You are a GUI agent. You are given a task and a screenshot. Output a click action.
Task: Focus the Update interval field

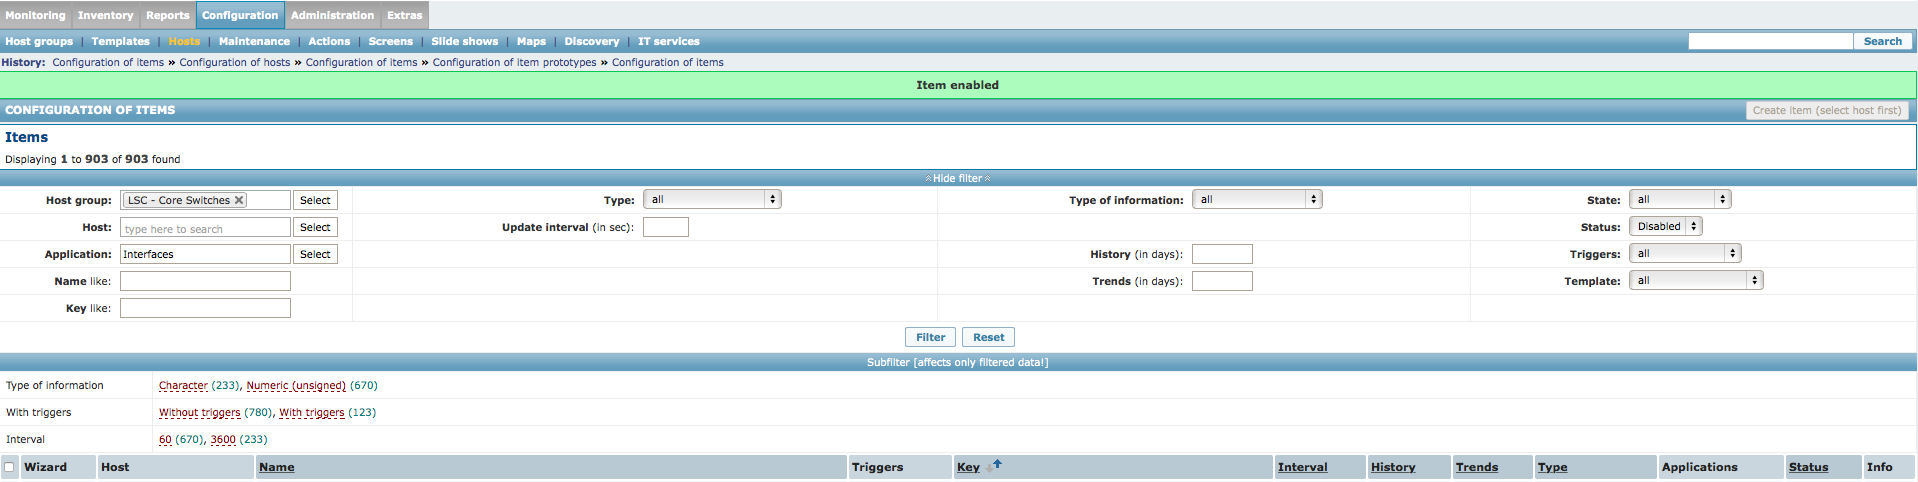coord(665,227)
